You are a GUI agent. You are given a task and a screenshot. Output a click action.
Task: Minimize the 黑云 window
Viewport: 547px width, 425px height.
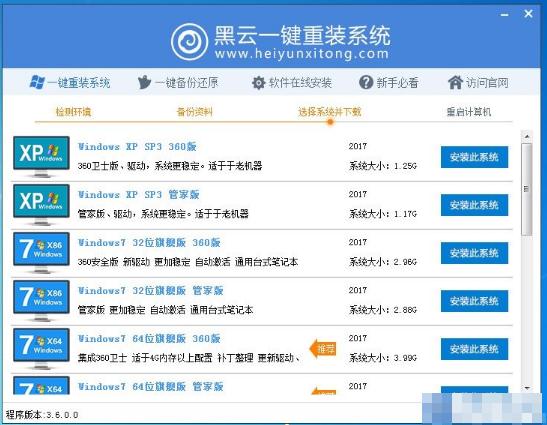[504, 15]
